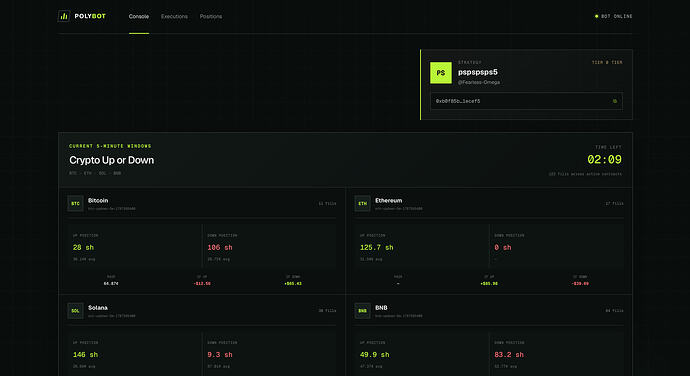Click the Tier badge in strategy card
690x376 pixels.
click(607, 63)
